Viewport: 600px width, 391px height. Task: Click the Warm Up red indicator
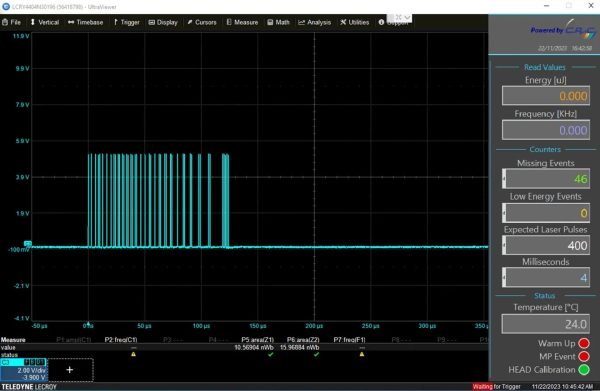(584, 343)
